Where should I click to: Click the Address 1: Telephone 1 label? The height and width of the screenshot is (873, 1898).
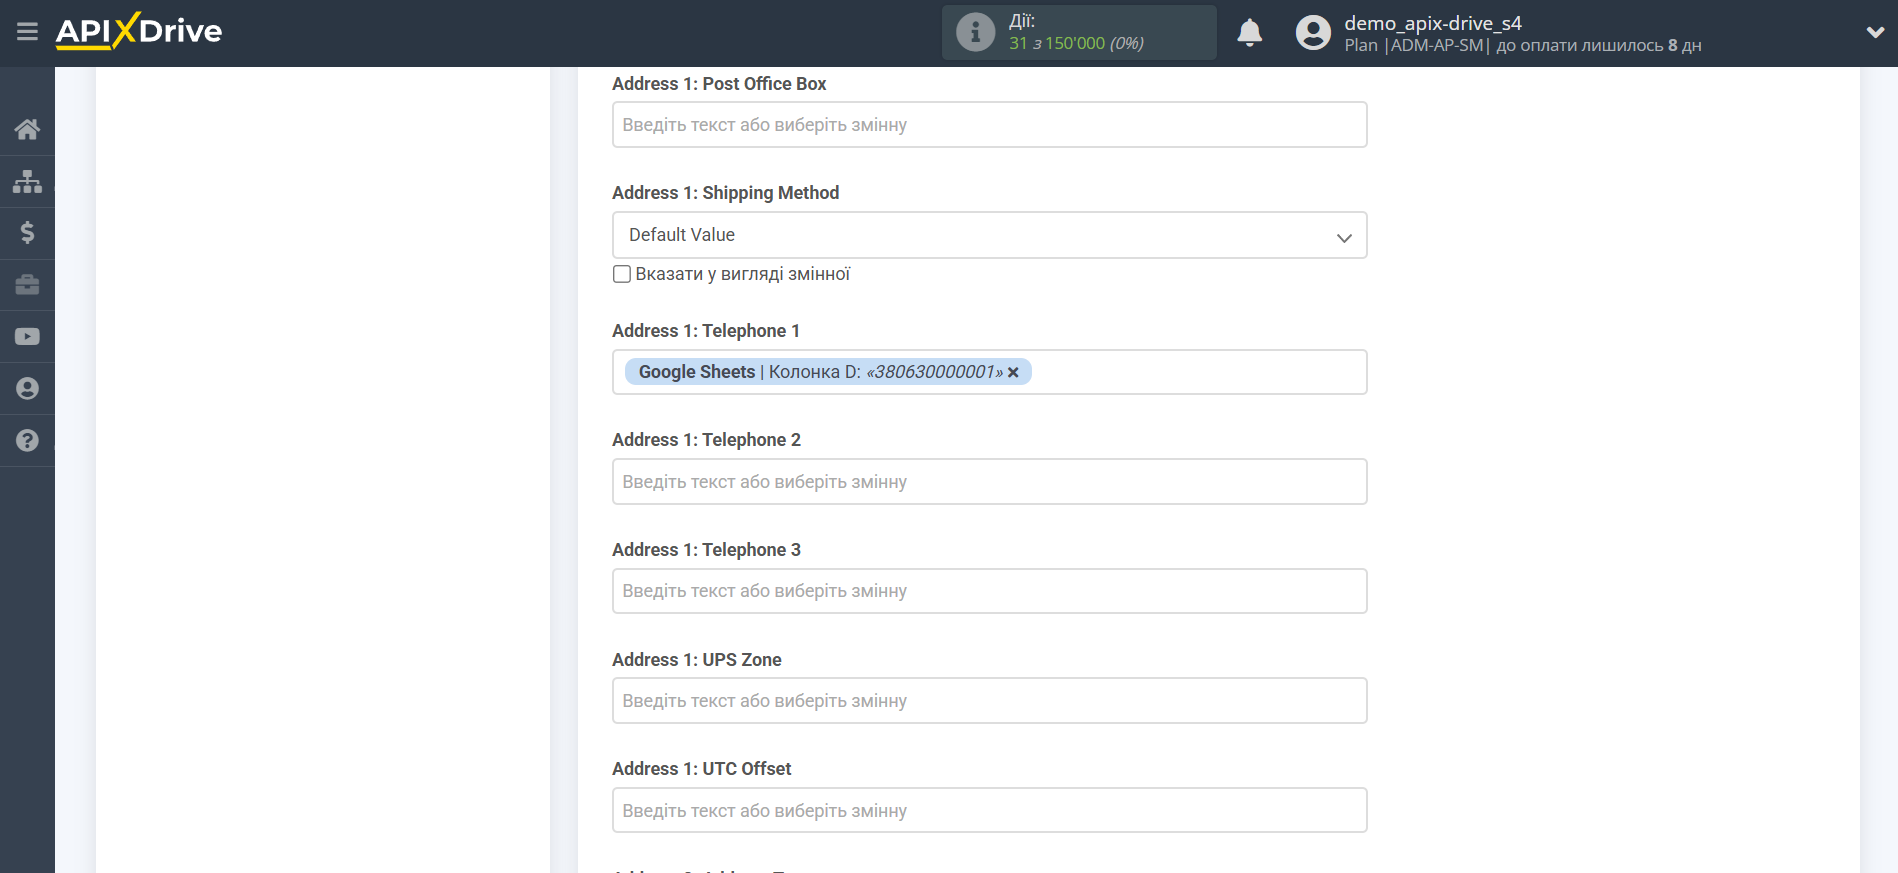[x=706, y=331]
